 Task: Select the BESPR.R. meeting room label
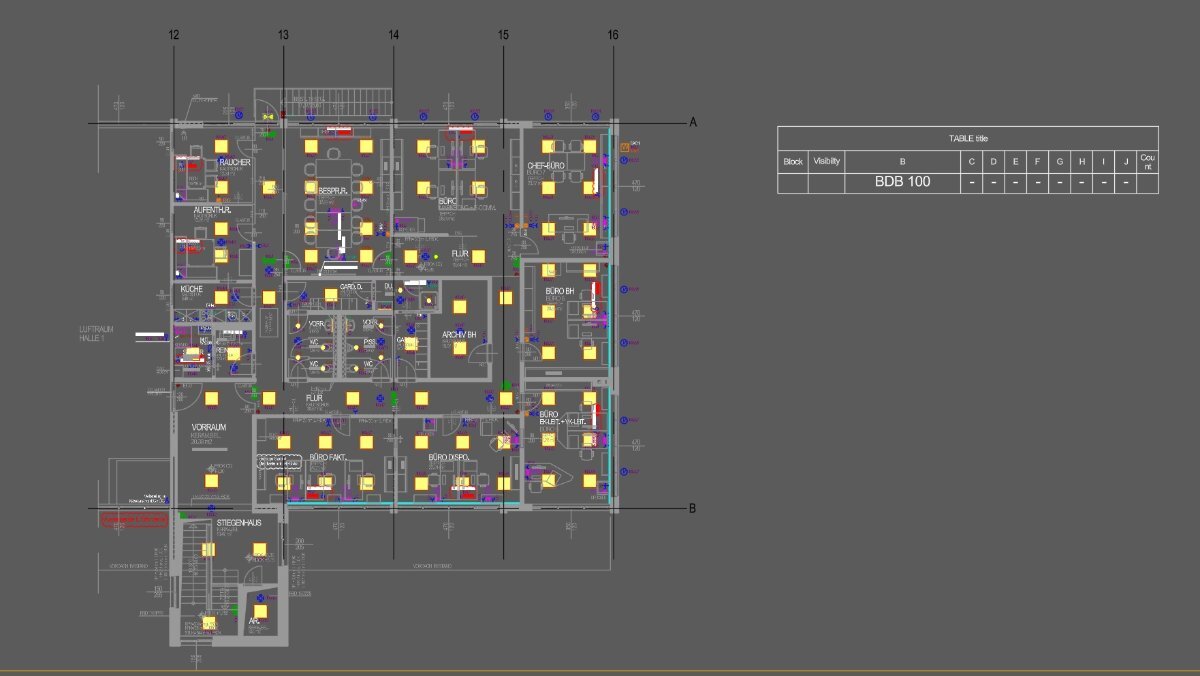[x=333, y=189]
